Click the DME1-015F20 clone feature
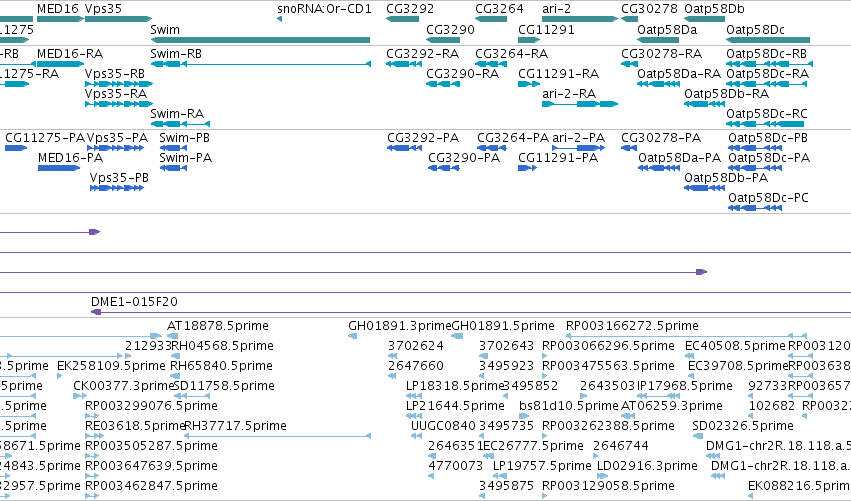 pos(471,312)
